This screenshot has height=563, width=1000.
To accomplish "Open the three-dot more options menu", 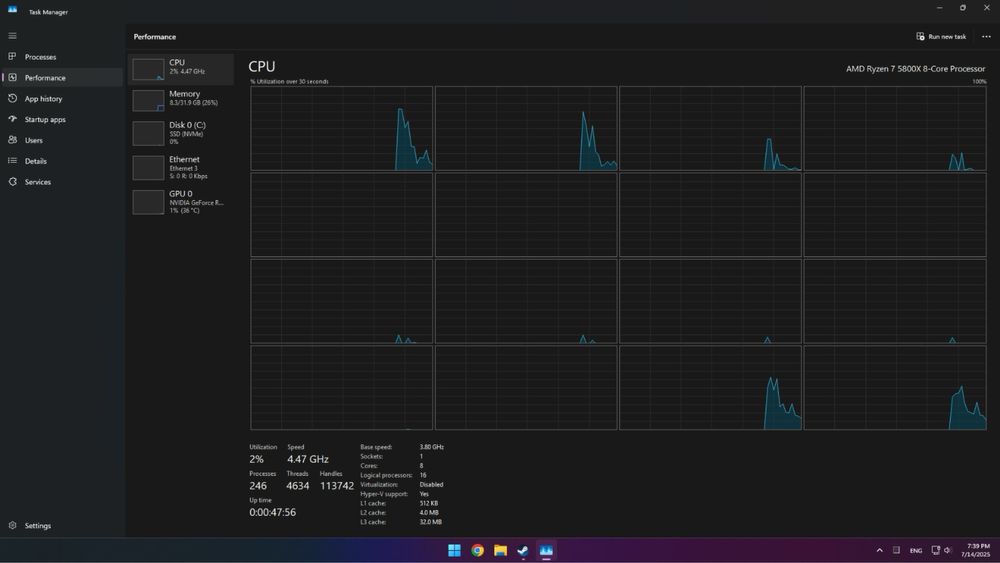I will [x=986, y=36].
